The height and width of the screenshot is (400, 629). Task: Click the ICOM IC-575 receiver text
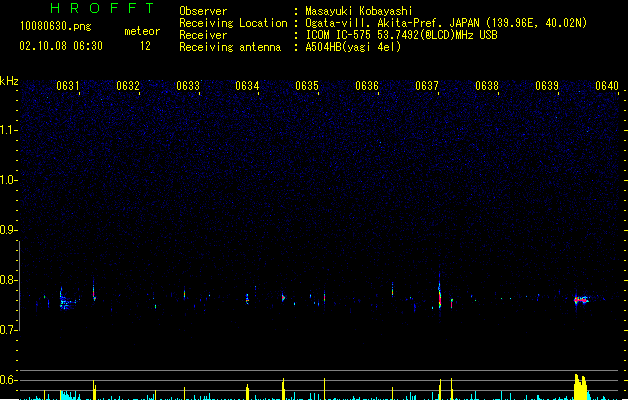401,35
